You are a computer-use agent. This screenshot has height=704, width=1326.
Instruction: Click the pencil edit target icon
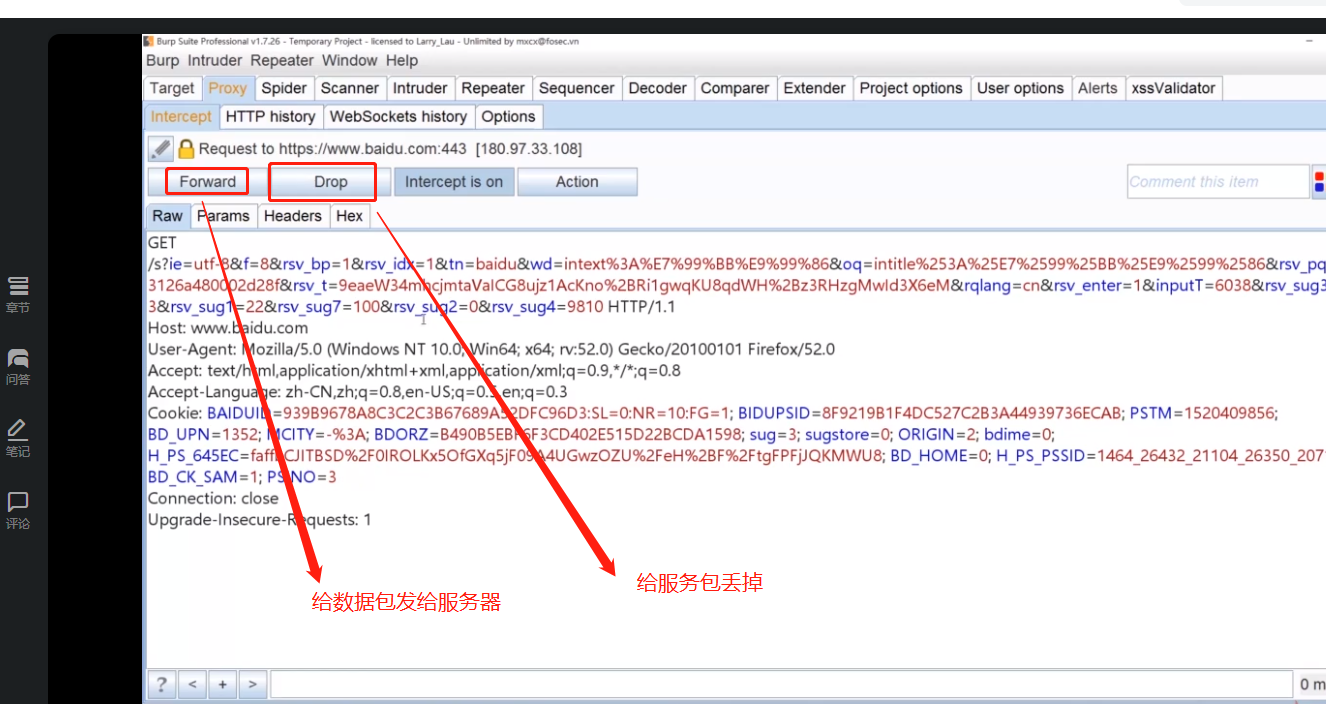pyautogui.click(x=161, y=149)
